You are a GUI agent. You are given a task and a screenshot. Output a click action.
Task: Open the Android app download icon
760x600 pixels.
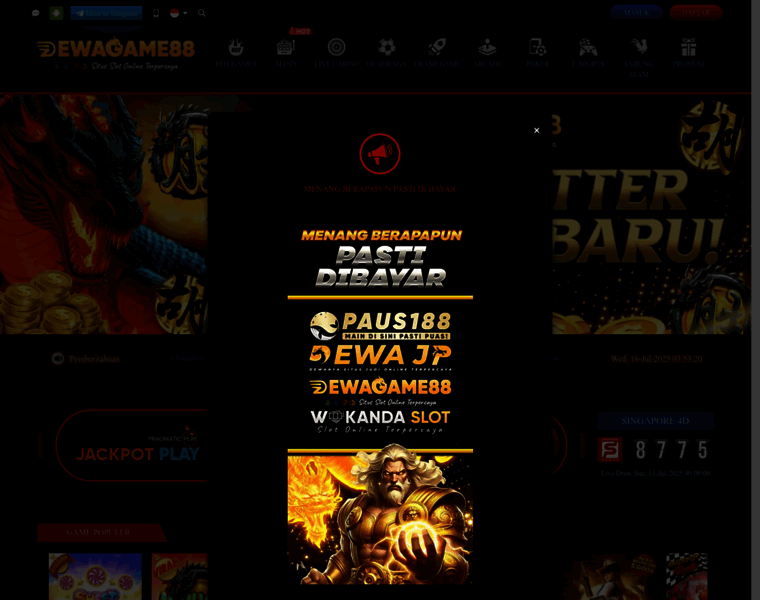click(x=56, y=13)
